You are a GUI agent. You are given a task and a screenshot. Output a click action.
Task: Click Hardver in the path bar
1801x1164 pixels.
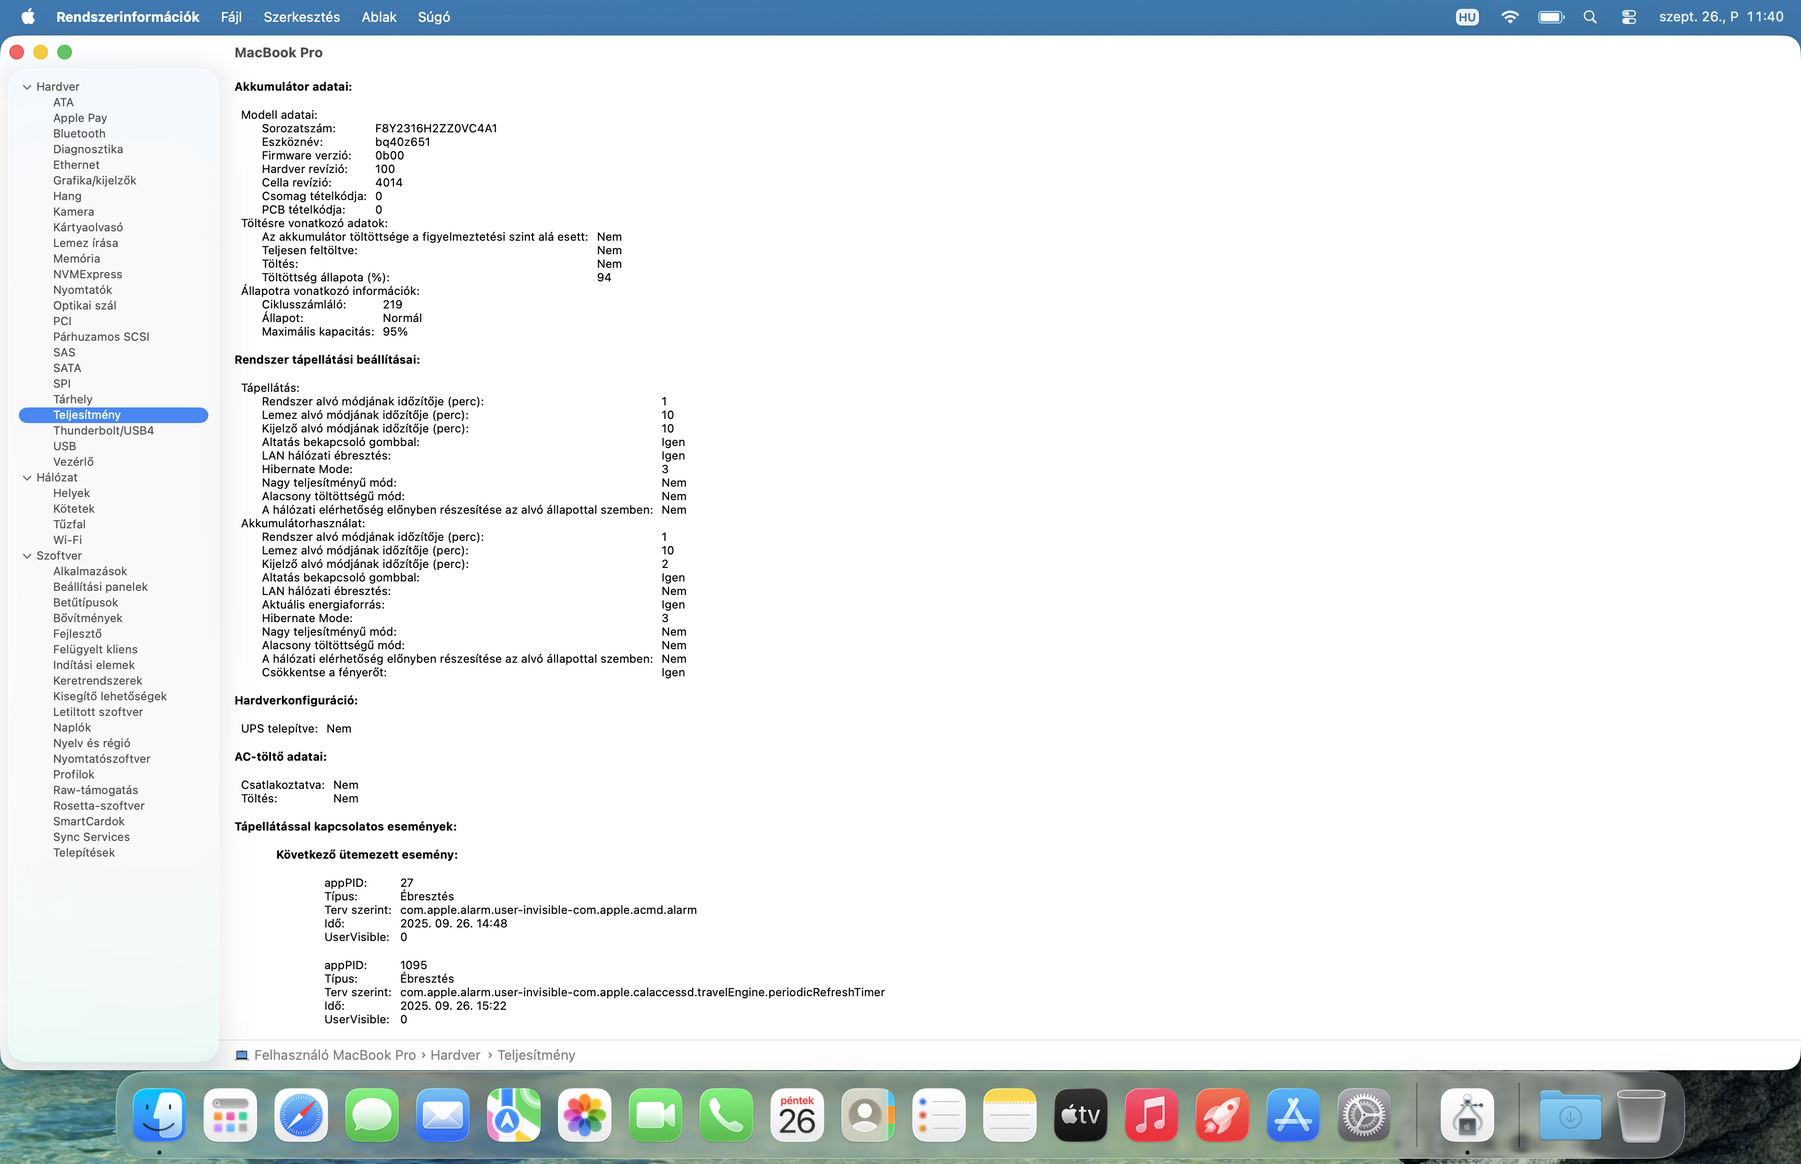[x=455, y=1055]
